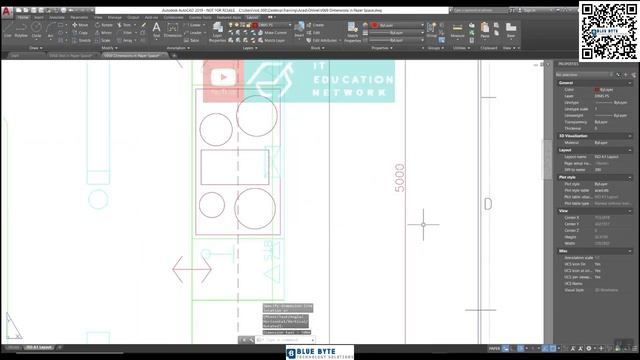Choose the Stretch tool

(81, 40)
